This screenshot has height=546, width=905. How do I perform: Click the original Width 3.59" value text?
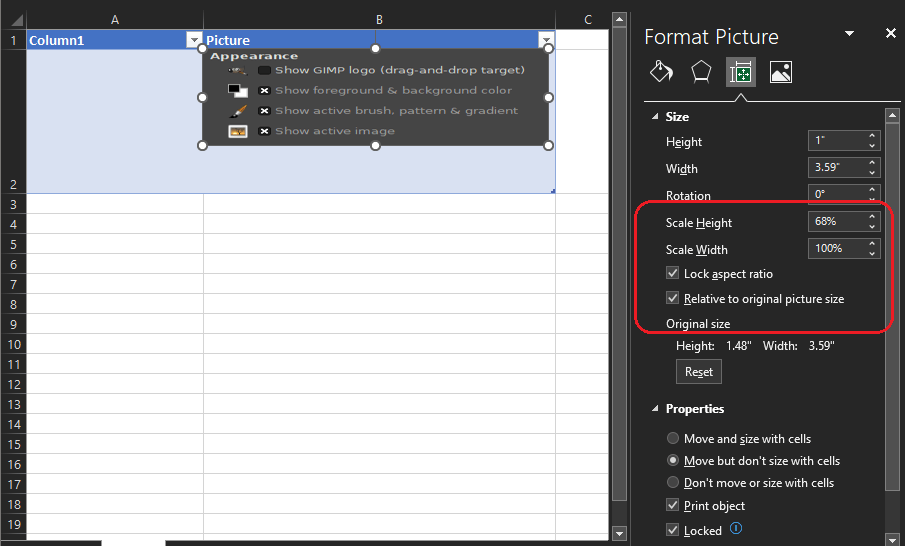pos(821,346)
